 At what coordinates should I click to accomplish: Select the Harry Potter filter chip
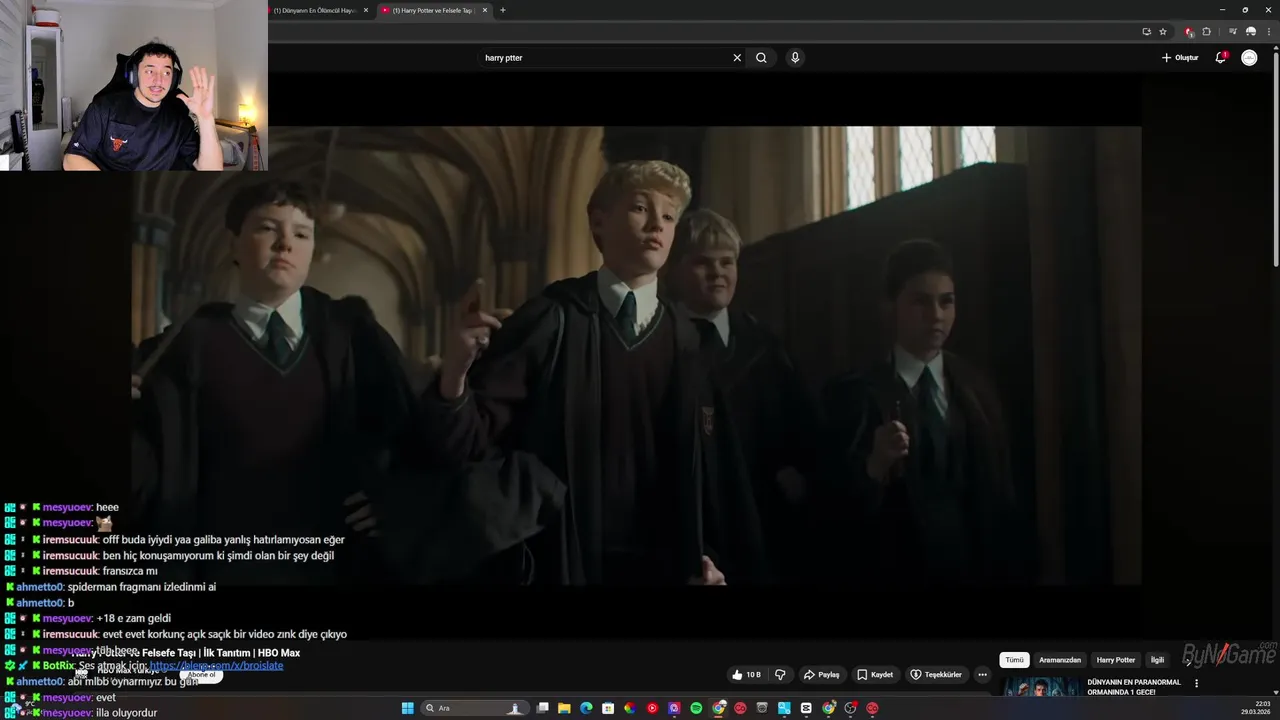point(1116,660)
